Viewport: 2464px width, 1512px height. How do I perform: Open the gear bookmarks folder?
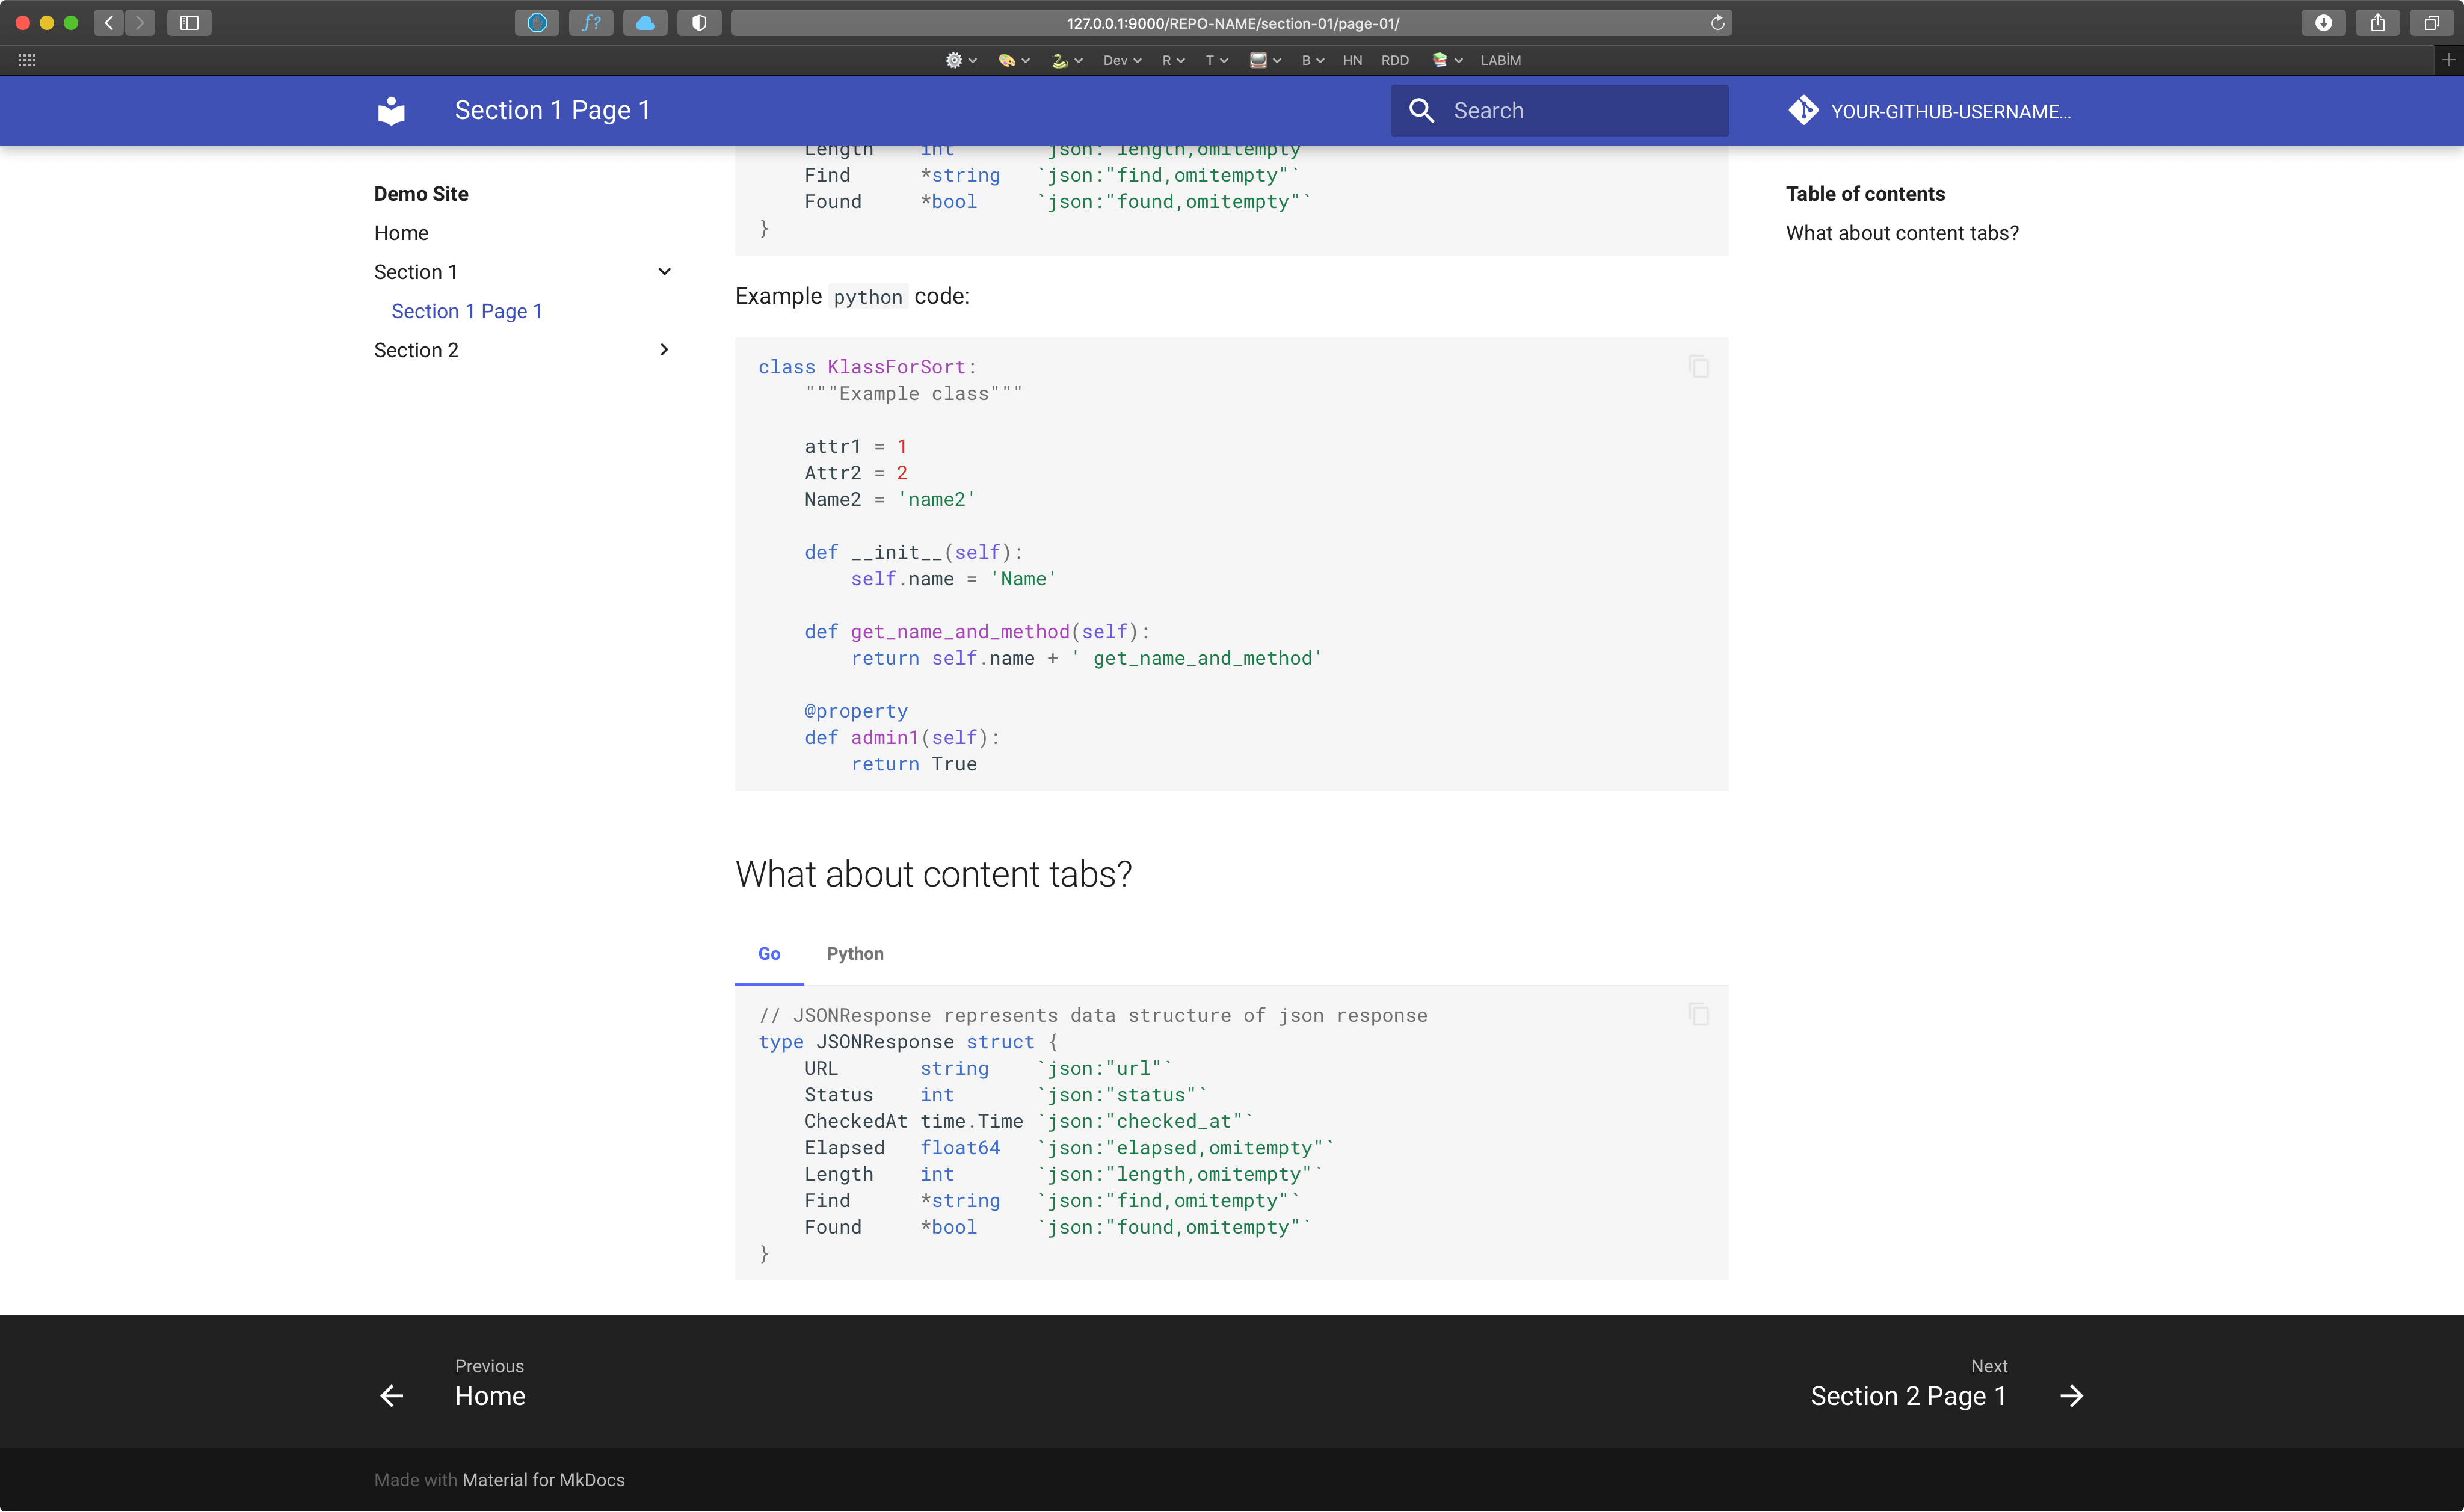pos(961,60)
